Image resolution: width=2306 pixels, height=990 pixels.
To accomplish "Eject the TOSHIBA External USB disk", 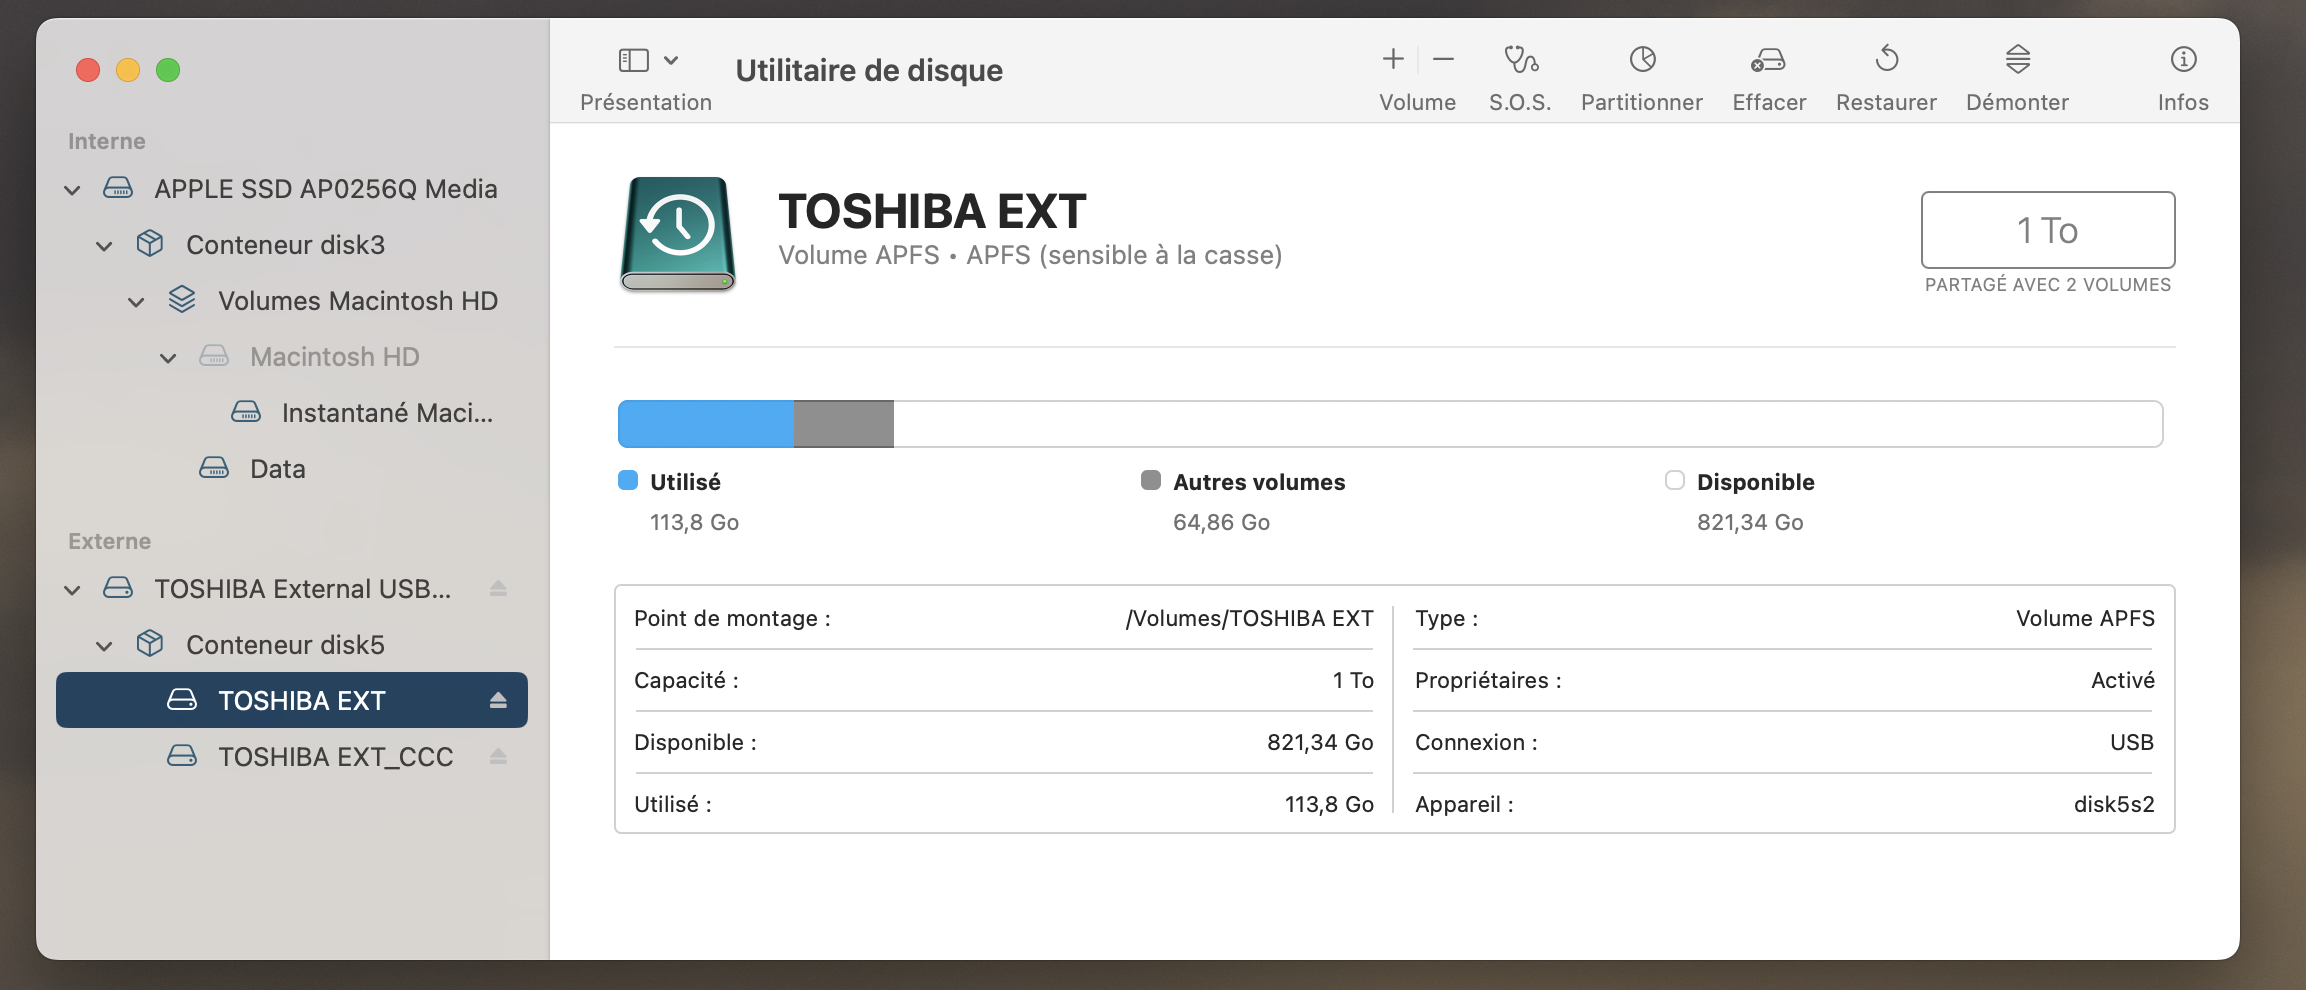I will point(498,589).
